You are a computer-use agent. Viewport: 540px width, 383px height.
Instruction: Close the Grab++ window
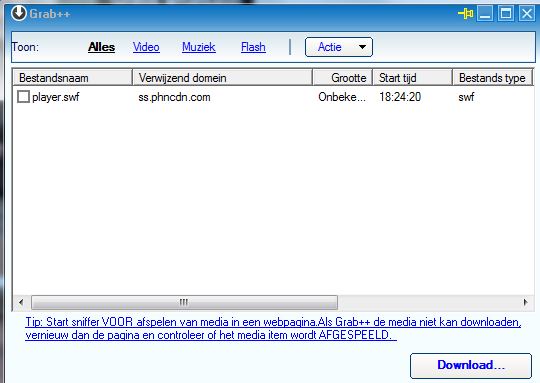[527, 14]
